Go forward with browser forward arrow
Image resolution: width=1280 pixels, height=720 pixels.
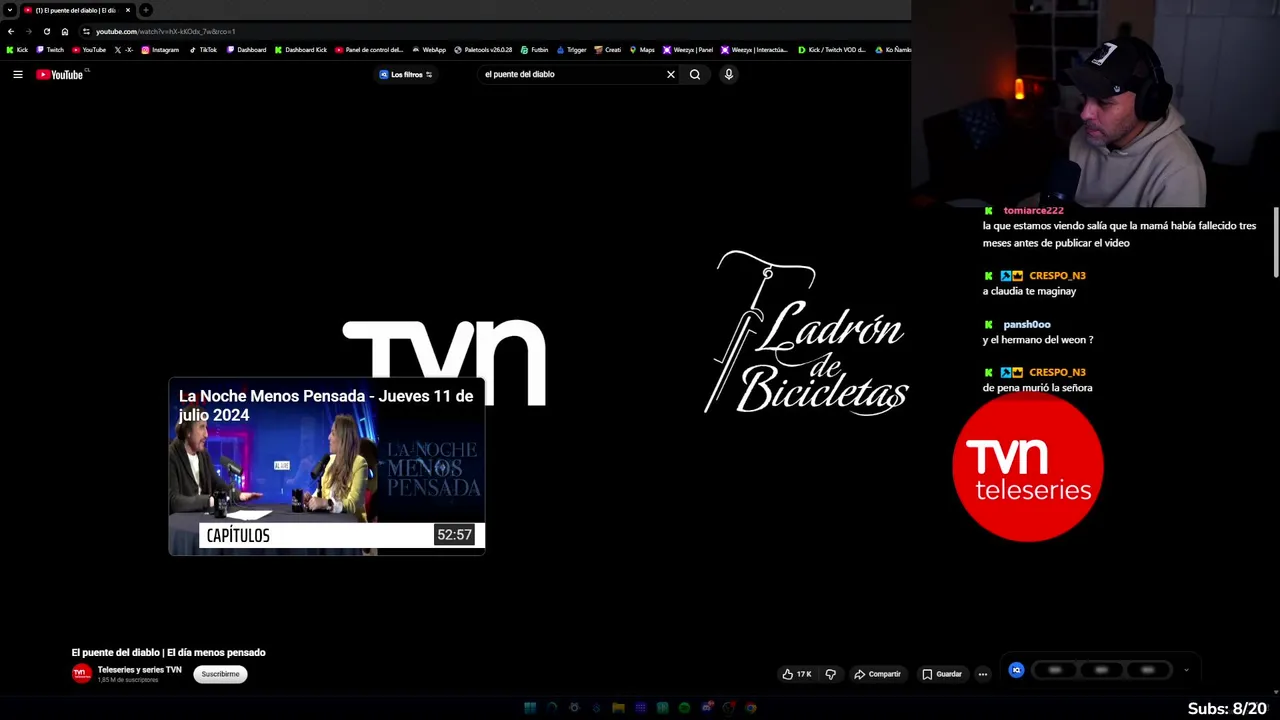click(28, 31)
